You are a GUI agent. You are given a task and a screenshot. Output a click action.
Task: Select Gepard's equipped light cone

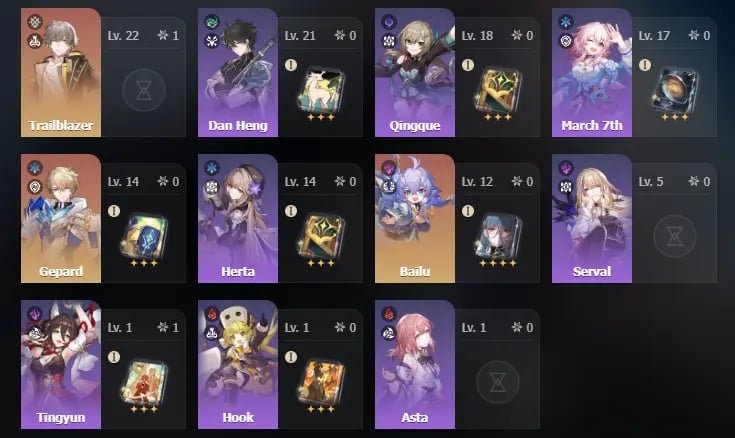[x=143, y=236]
